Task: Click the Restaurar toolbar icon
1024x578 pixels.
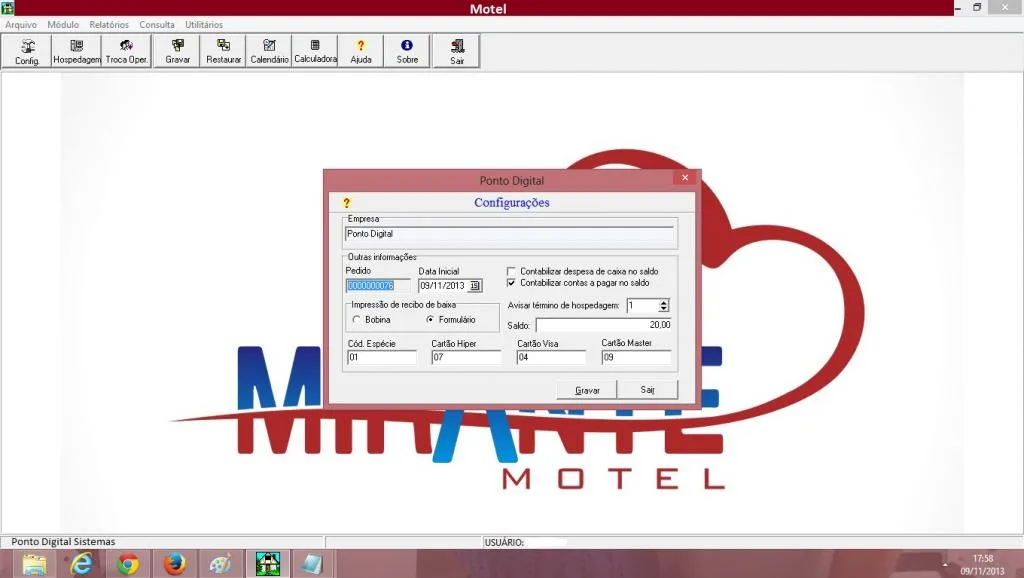Action: click(x=223, y=51)
